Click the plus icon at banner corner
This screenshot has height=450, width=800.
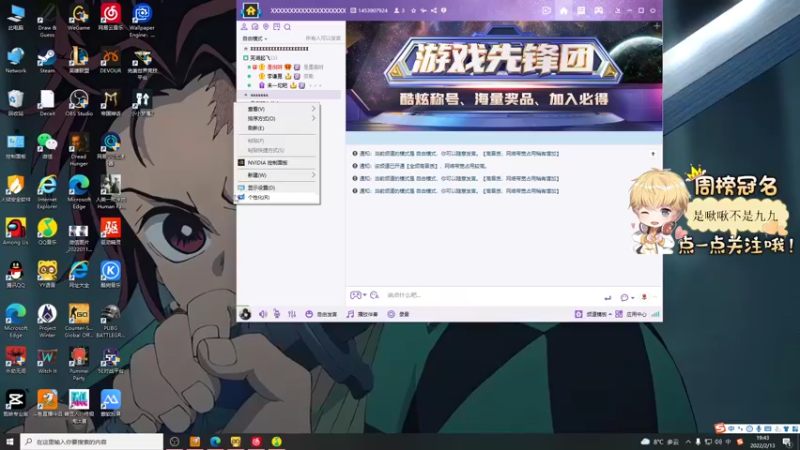click(657, 26)
